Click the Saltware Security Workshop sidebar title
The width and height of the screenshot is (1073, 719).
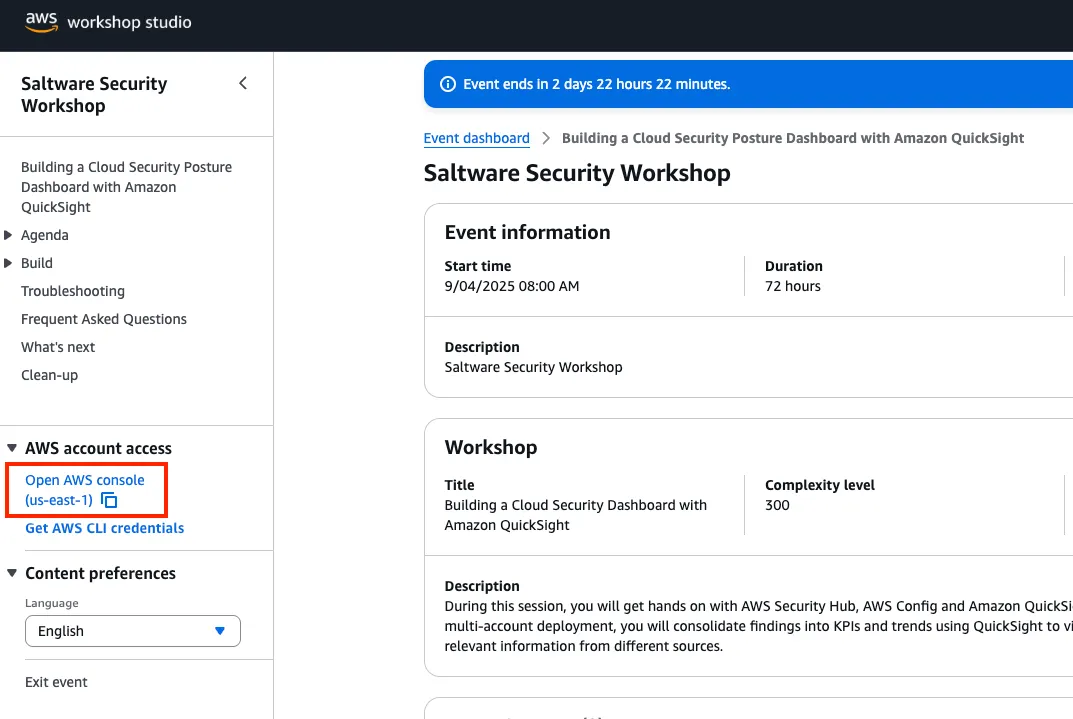coord(94,95)
